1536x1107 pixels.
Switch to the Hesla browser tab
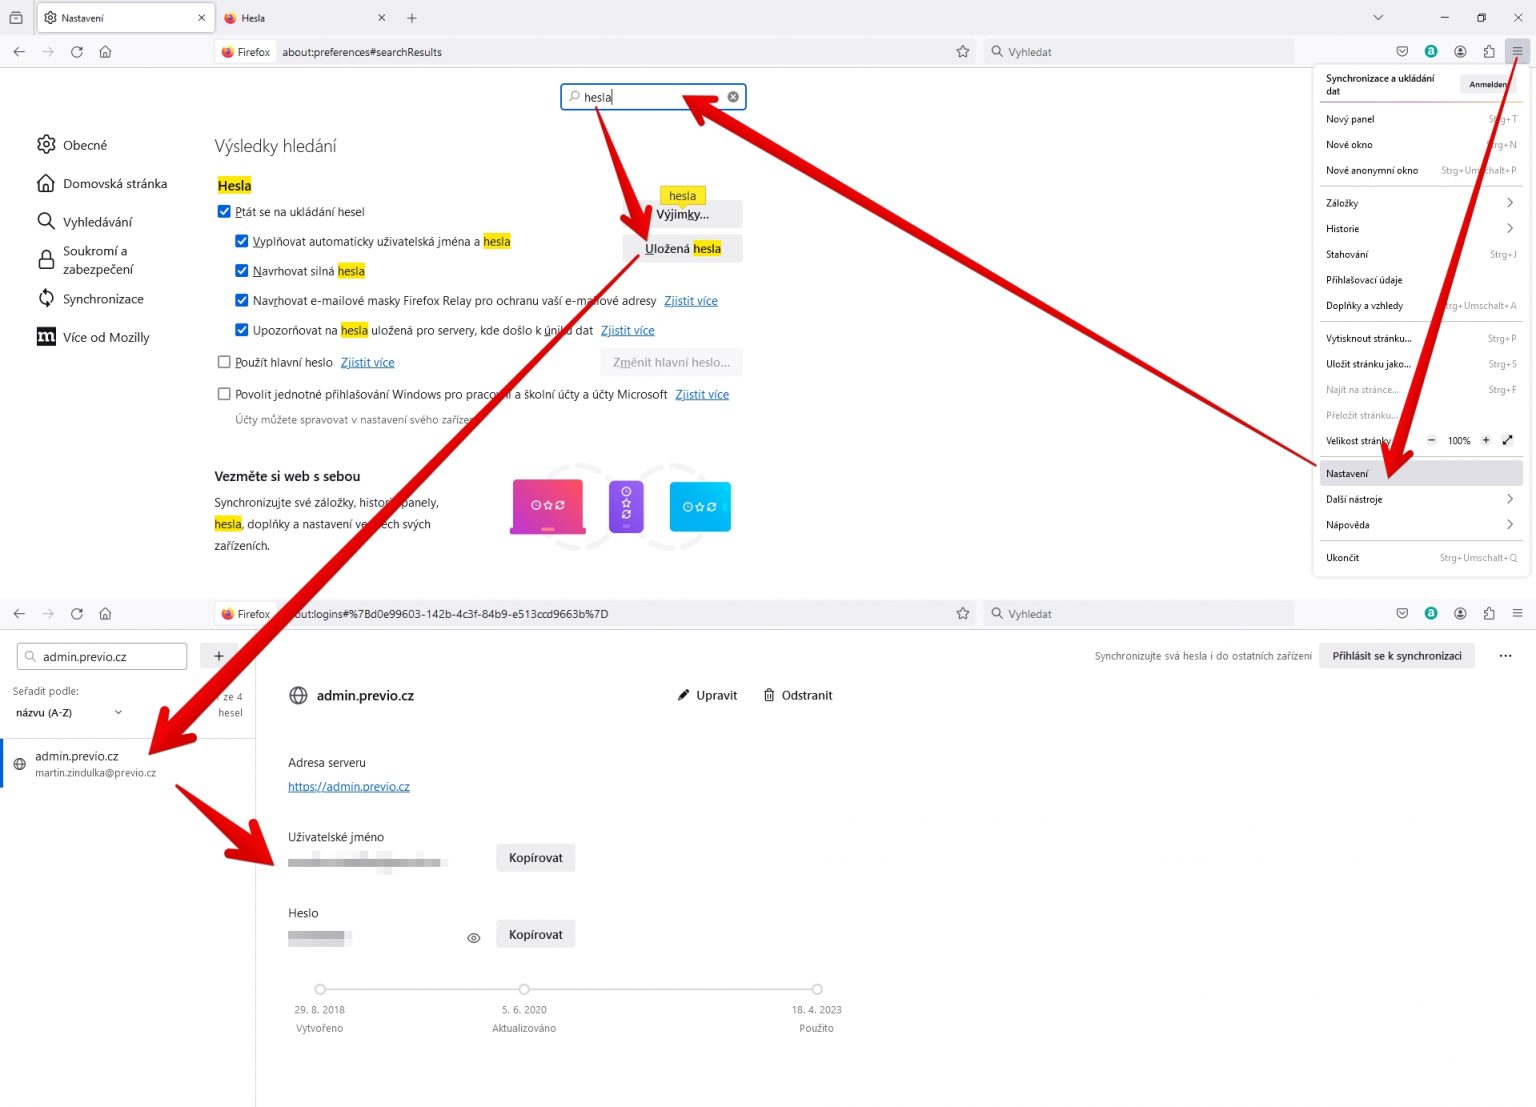point(253,17)
